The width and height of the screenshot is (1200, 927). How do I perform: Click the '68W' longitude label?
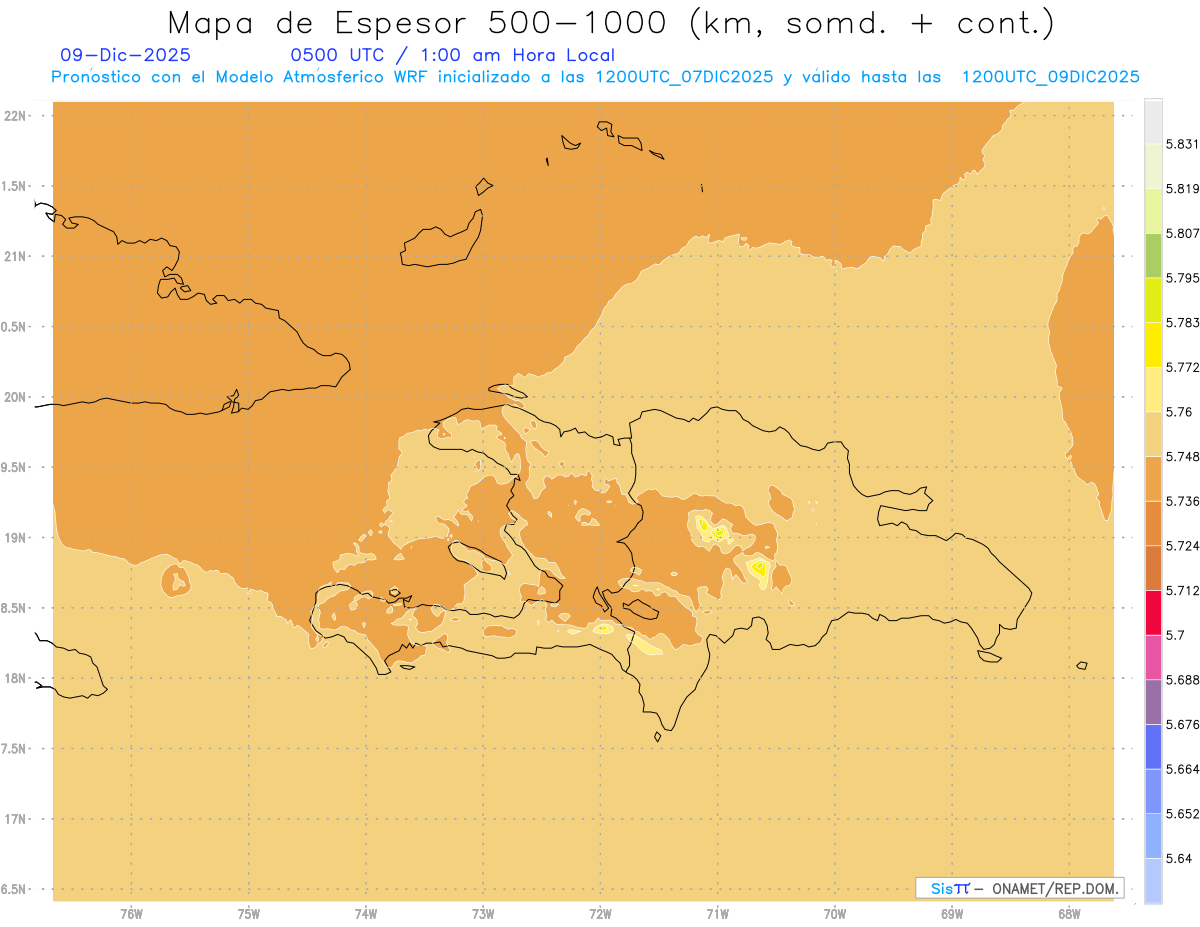click(x=1069, y=913)
